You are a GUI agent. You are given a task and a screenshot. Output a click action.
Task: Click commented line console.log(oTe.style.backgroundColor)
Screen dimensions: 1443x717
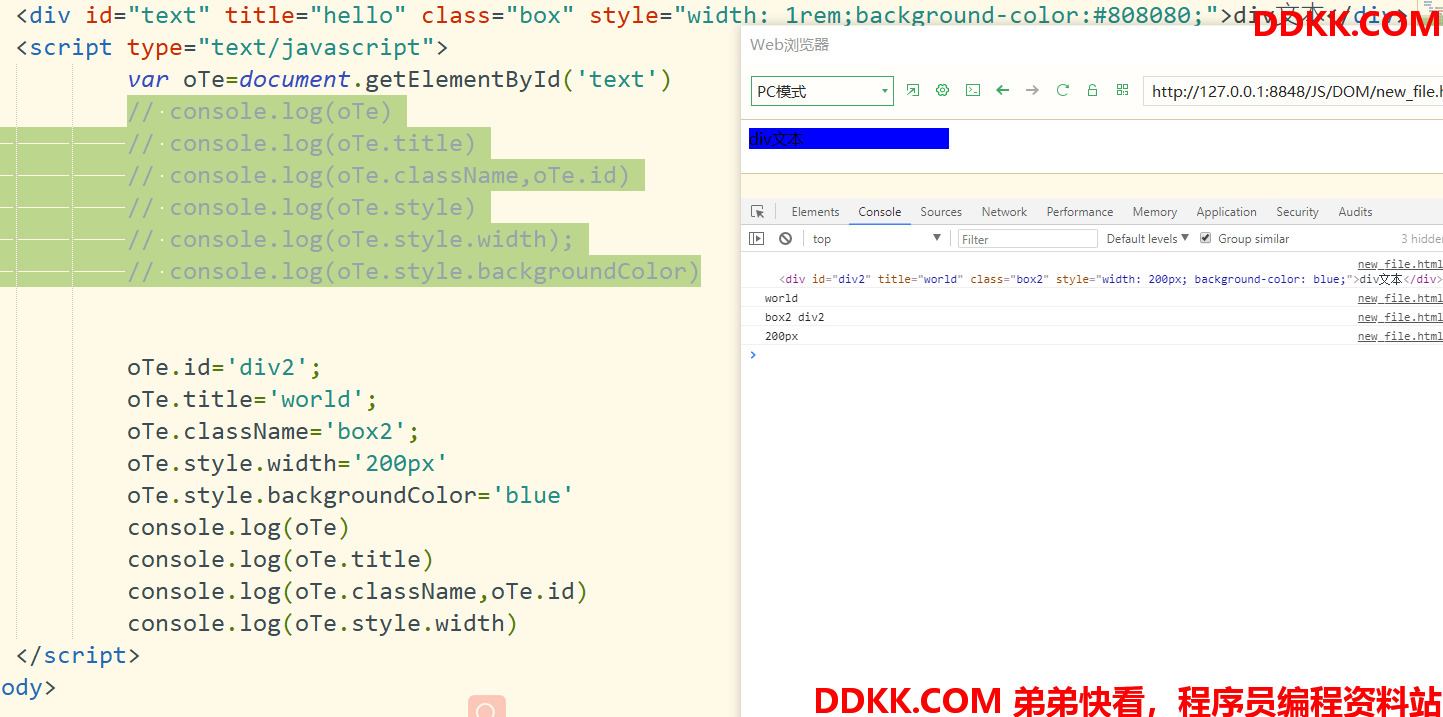pyautogui.click(x=413, y=271)
